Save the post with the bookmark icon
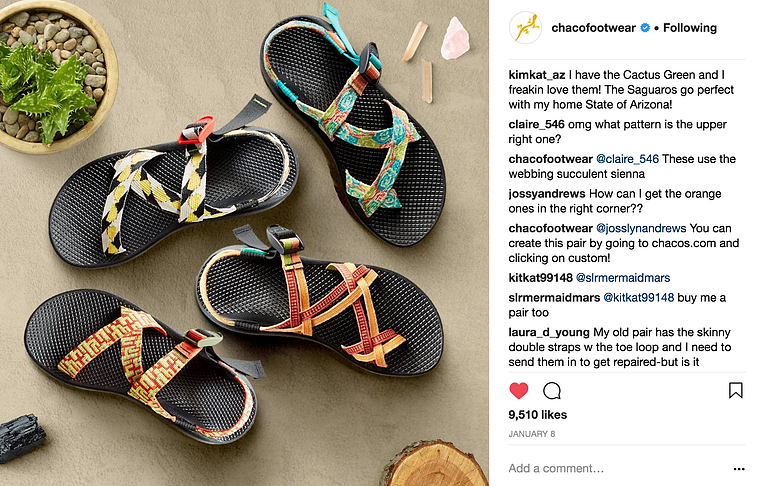The height and width of the screenshot is (486, 759). (x=735, y=390)
